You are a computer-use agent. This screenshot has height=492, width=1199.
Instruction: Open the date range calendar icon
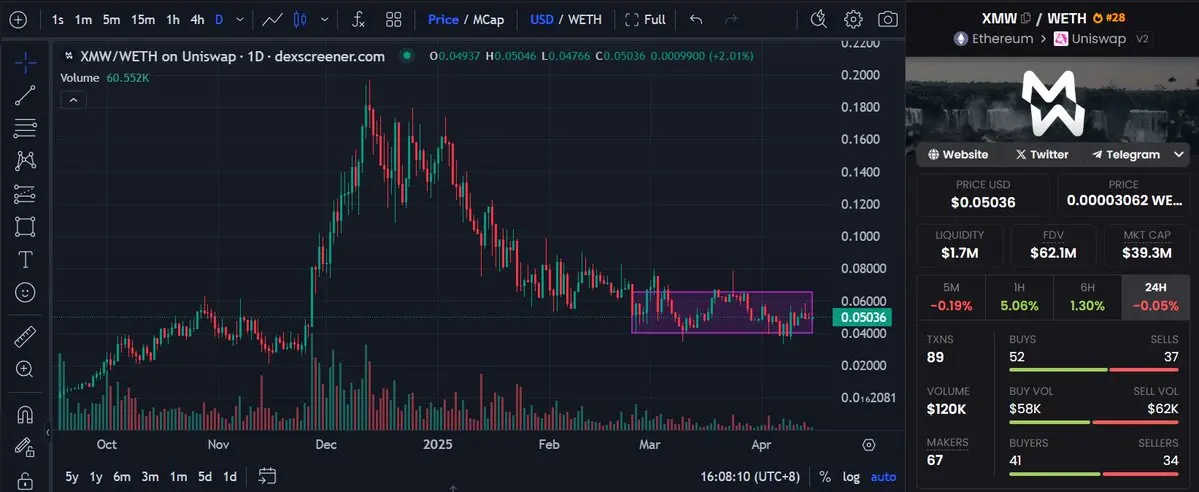[267, 476]
